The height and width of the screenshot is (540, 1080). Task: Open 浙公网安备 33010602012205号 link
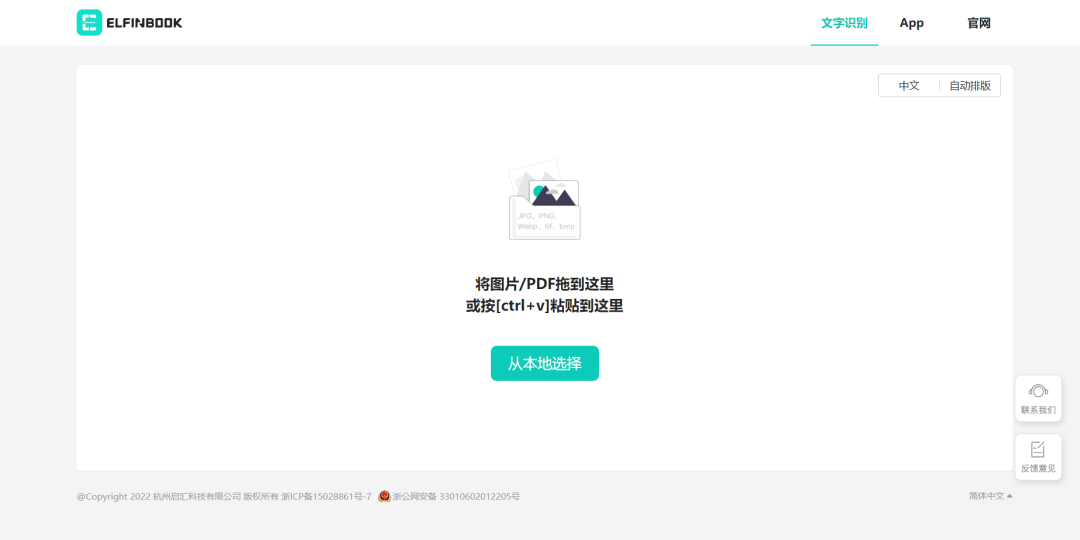(x=456, y=497)
